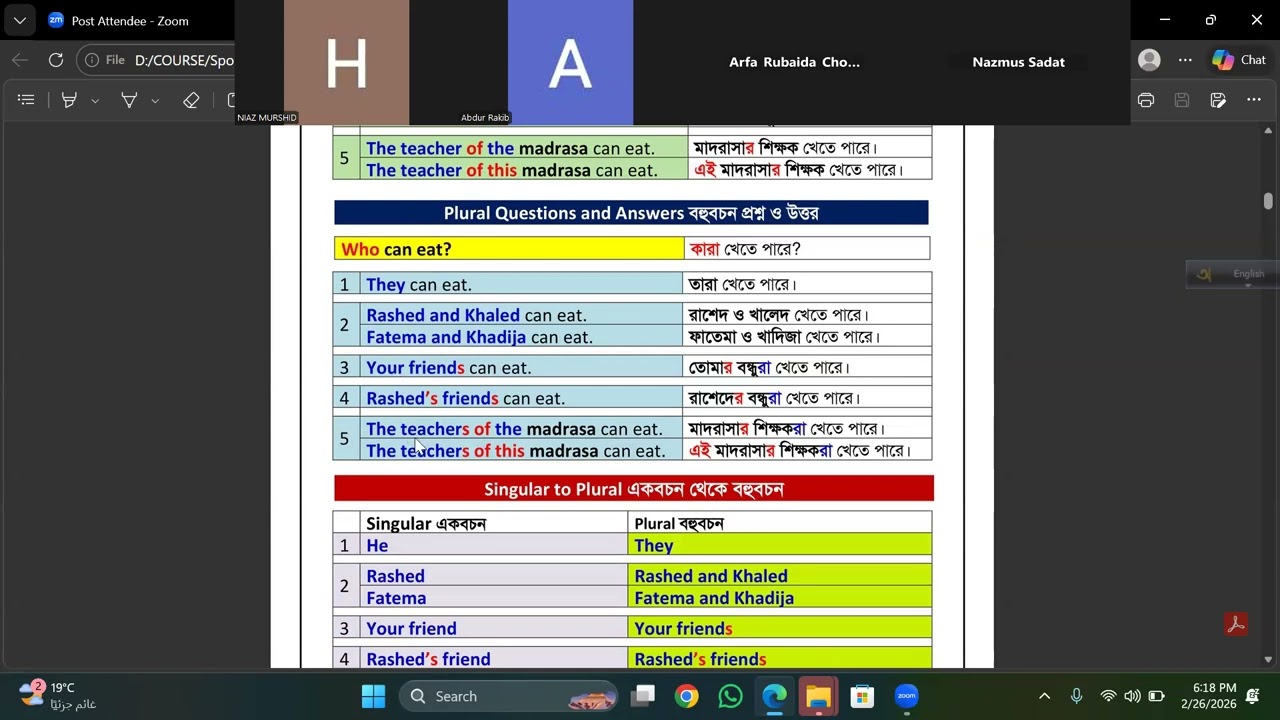Open Task View from the taskbar
1280x720 pixels.
click(x=643, y=696)
